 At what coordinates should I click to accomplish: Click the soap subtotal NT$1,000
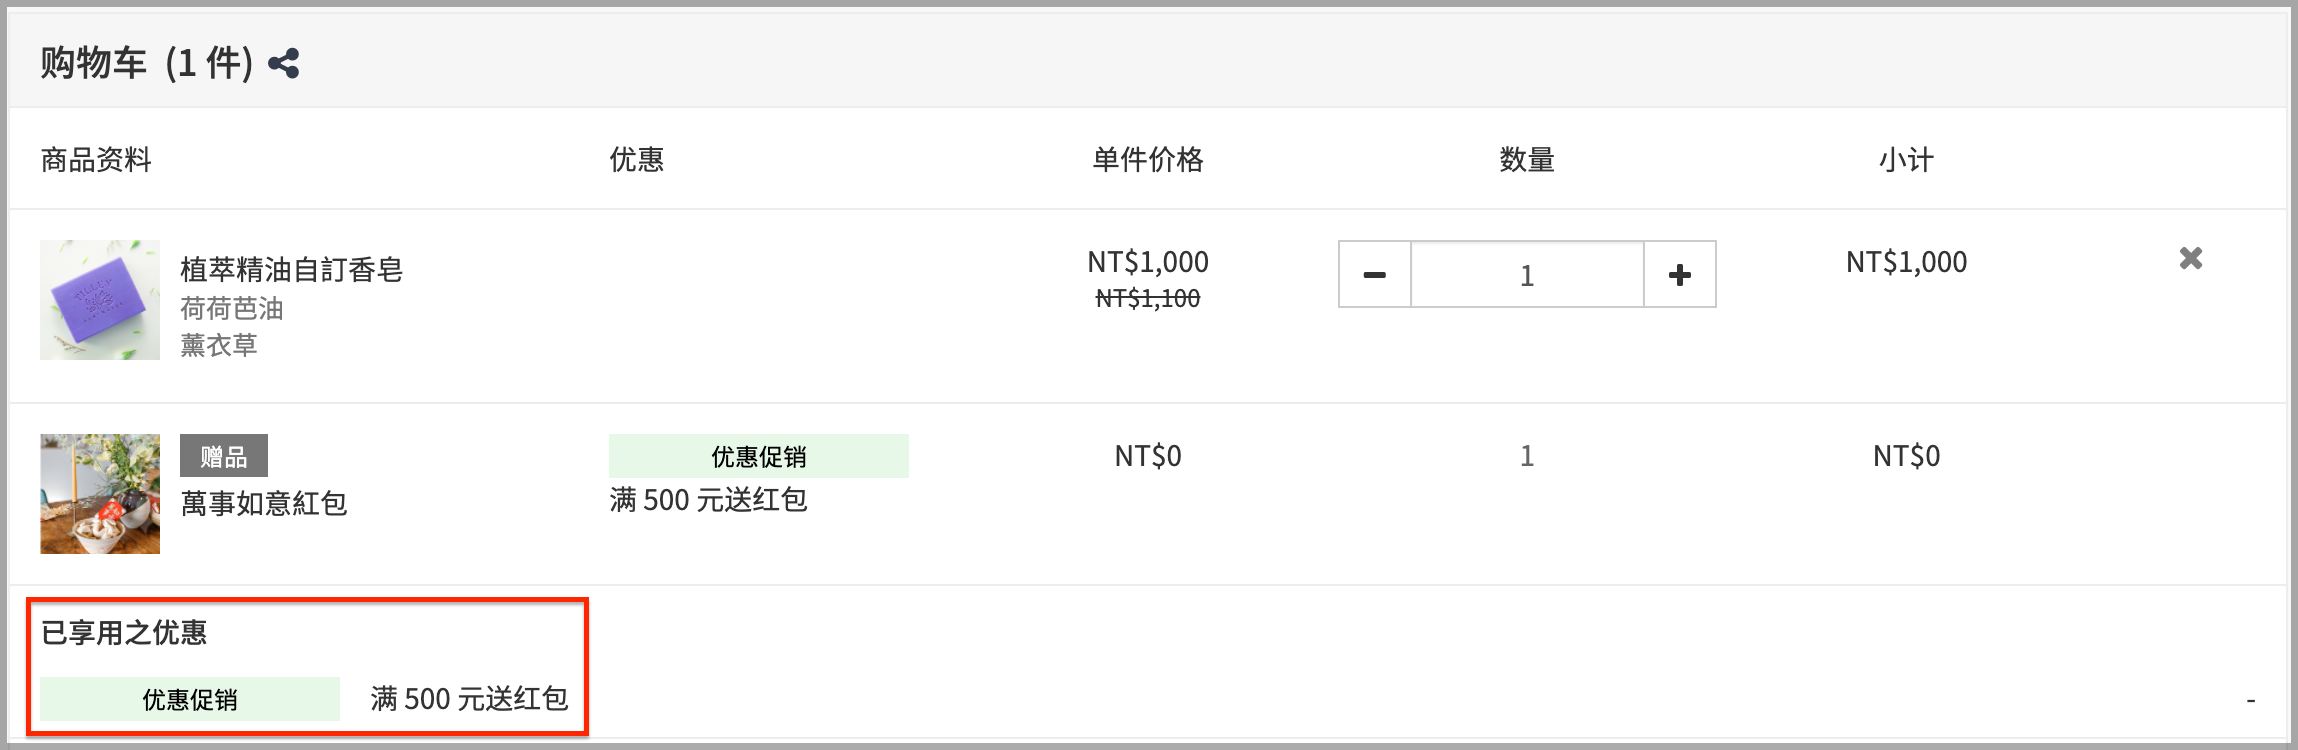click(1906, 262)
